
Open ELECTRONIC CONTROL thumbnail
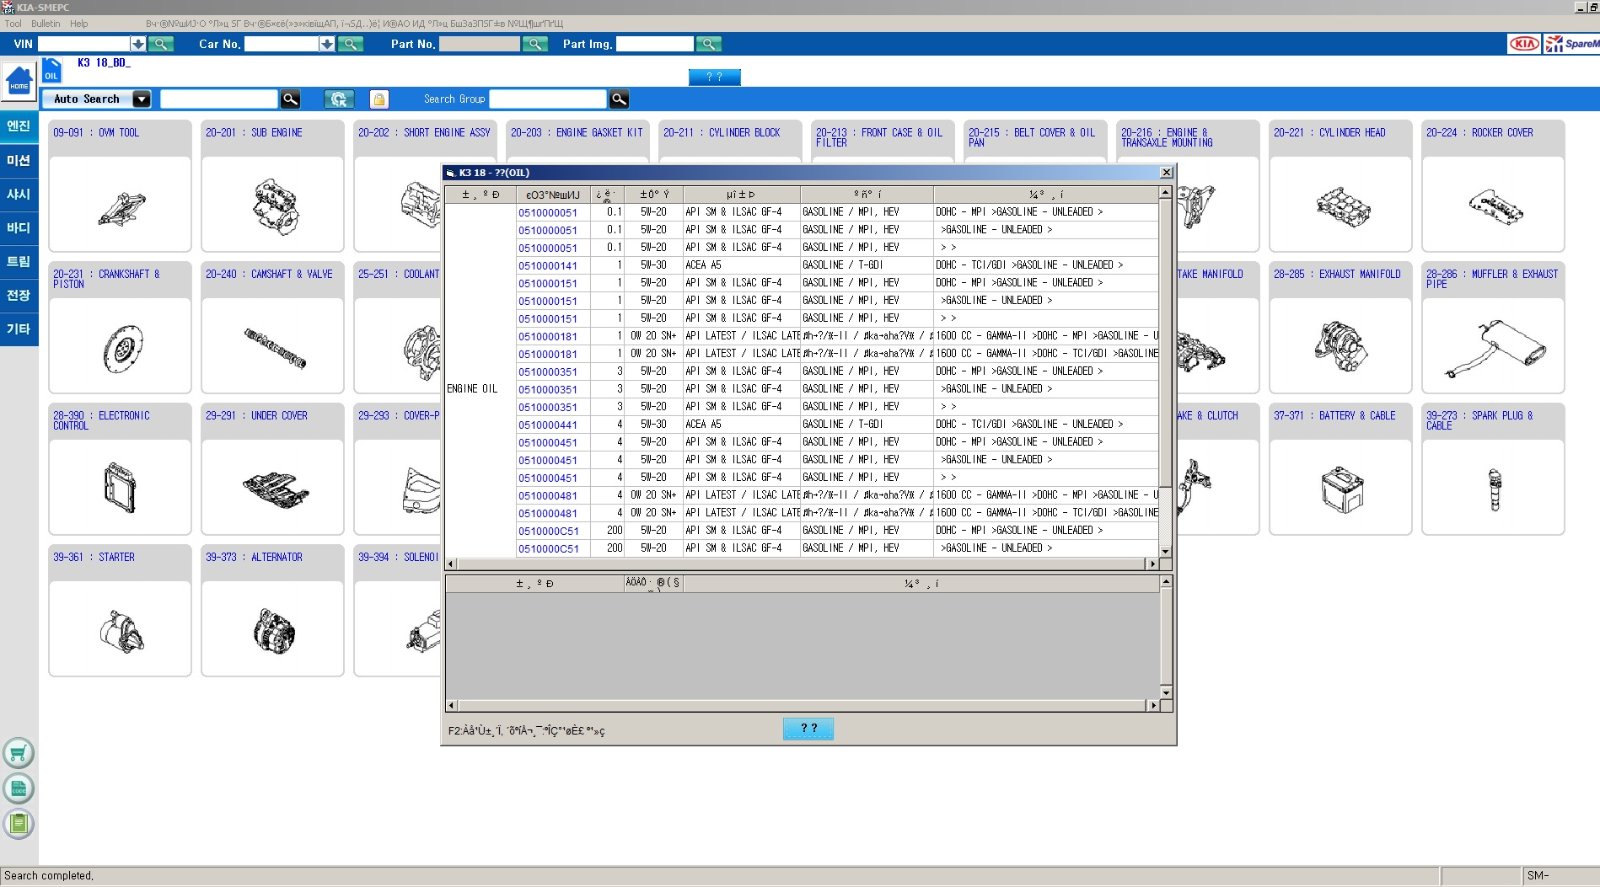click(x=120, y=488)
